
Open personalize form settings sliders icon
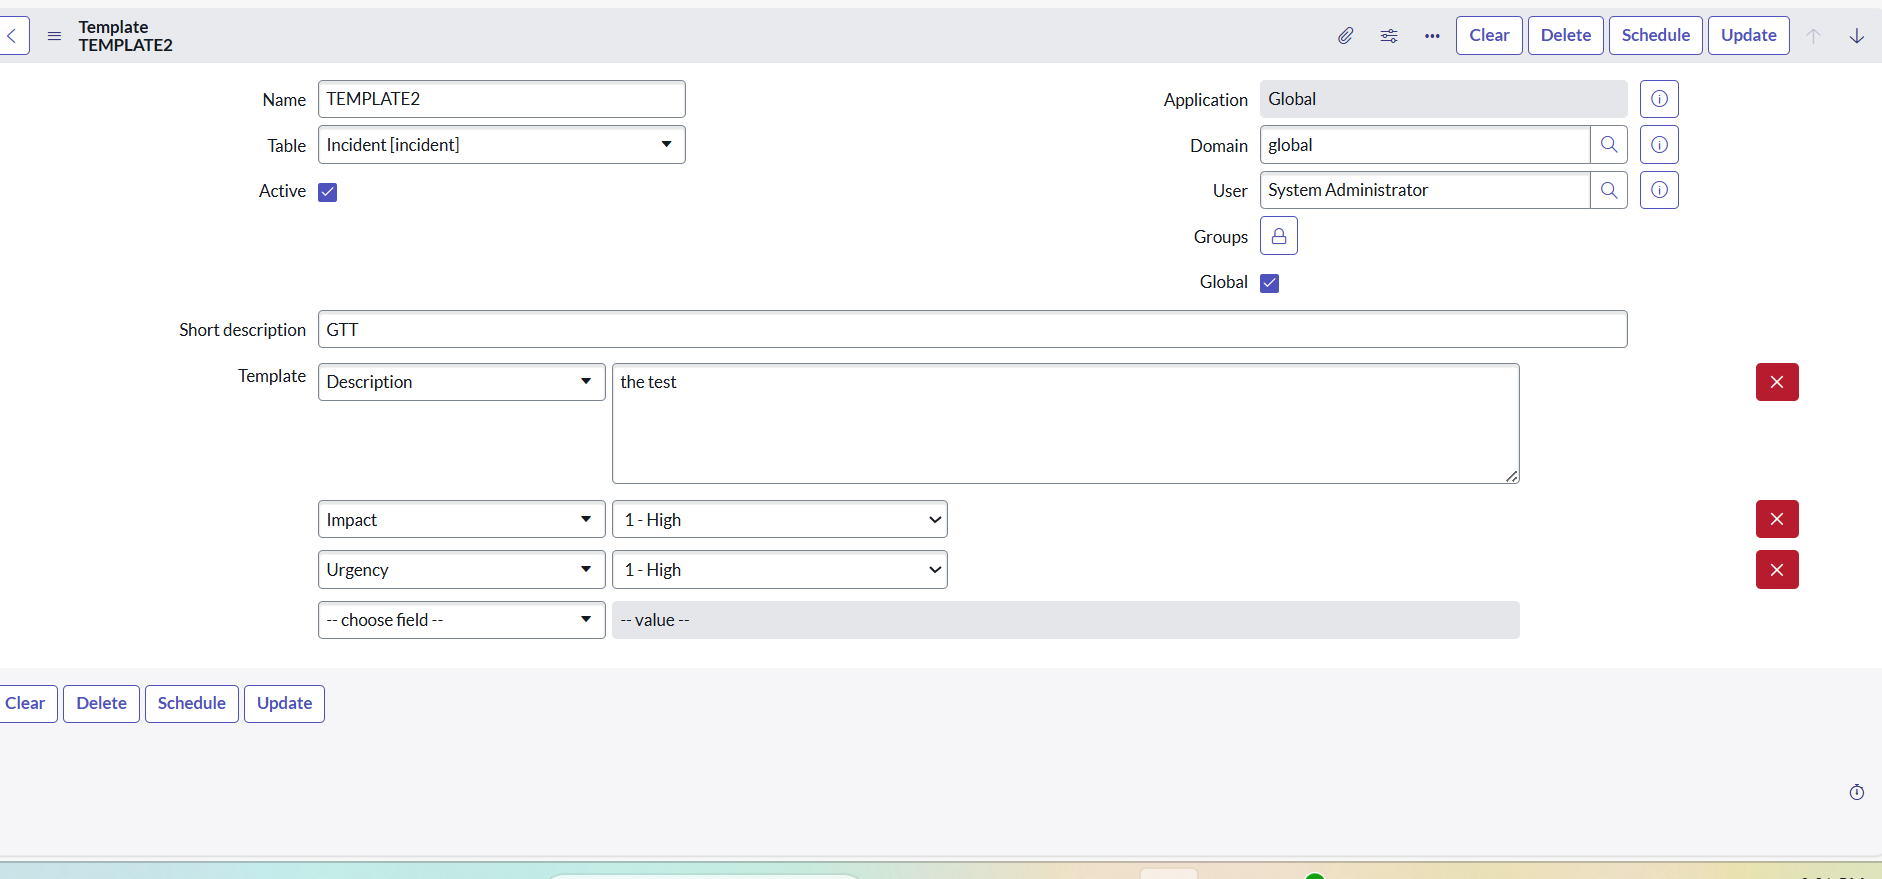(x=1389, y=36)
